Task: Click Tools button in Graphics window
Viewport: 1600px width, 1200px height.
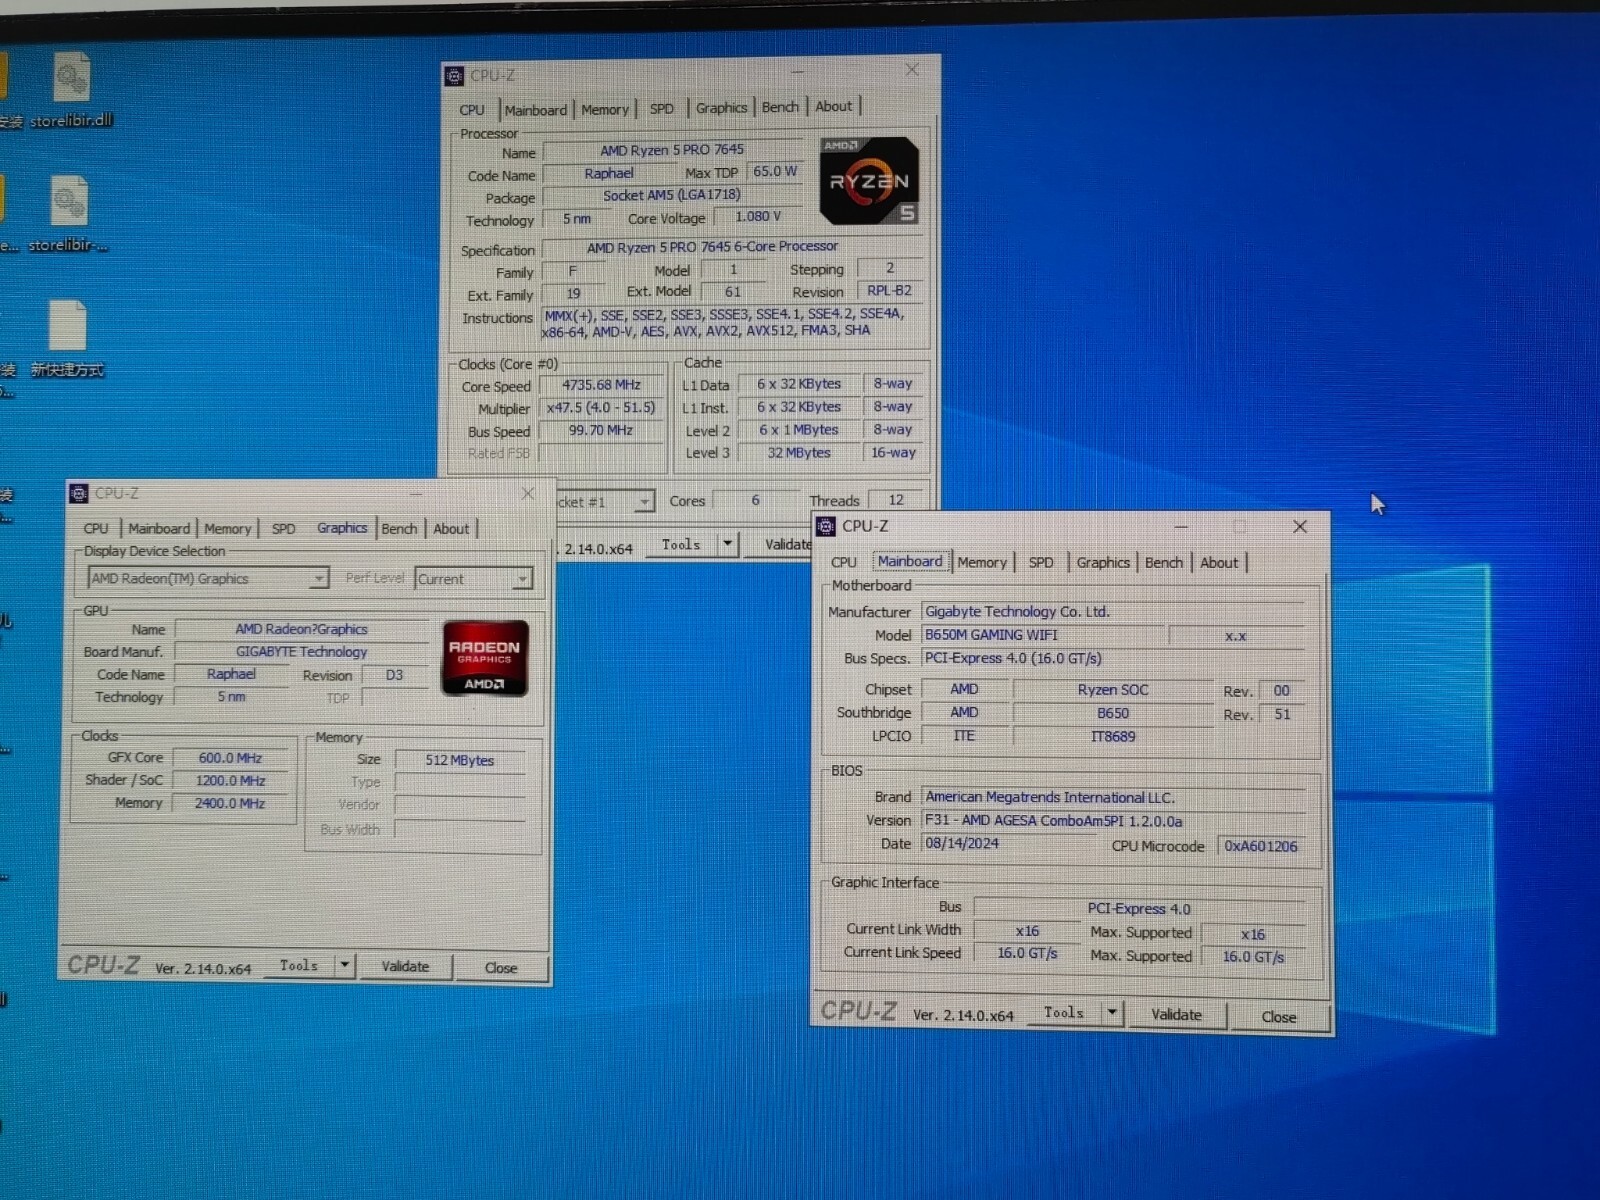Action: [x=299, y=965]
